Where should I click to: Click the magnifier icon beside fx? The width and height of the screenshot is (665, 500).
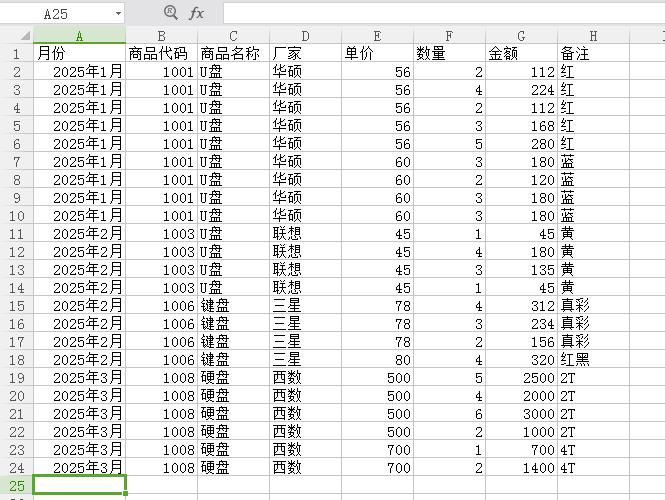pos(169,13)
